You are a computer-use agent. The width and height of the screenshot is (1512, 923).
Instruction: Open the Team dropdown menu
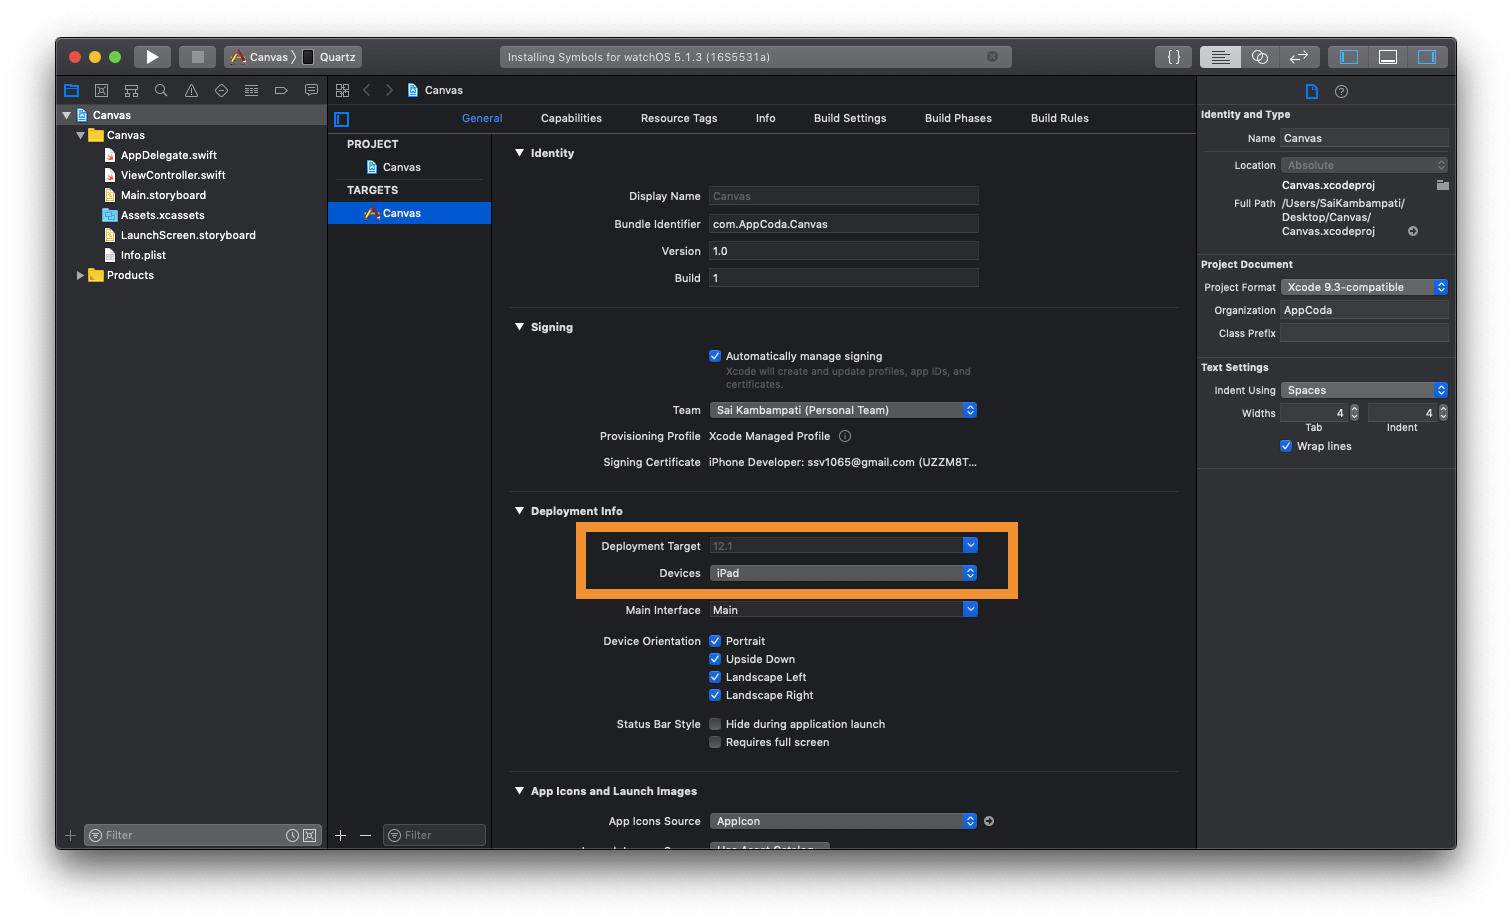point(843,410)
